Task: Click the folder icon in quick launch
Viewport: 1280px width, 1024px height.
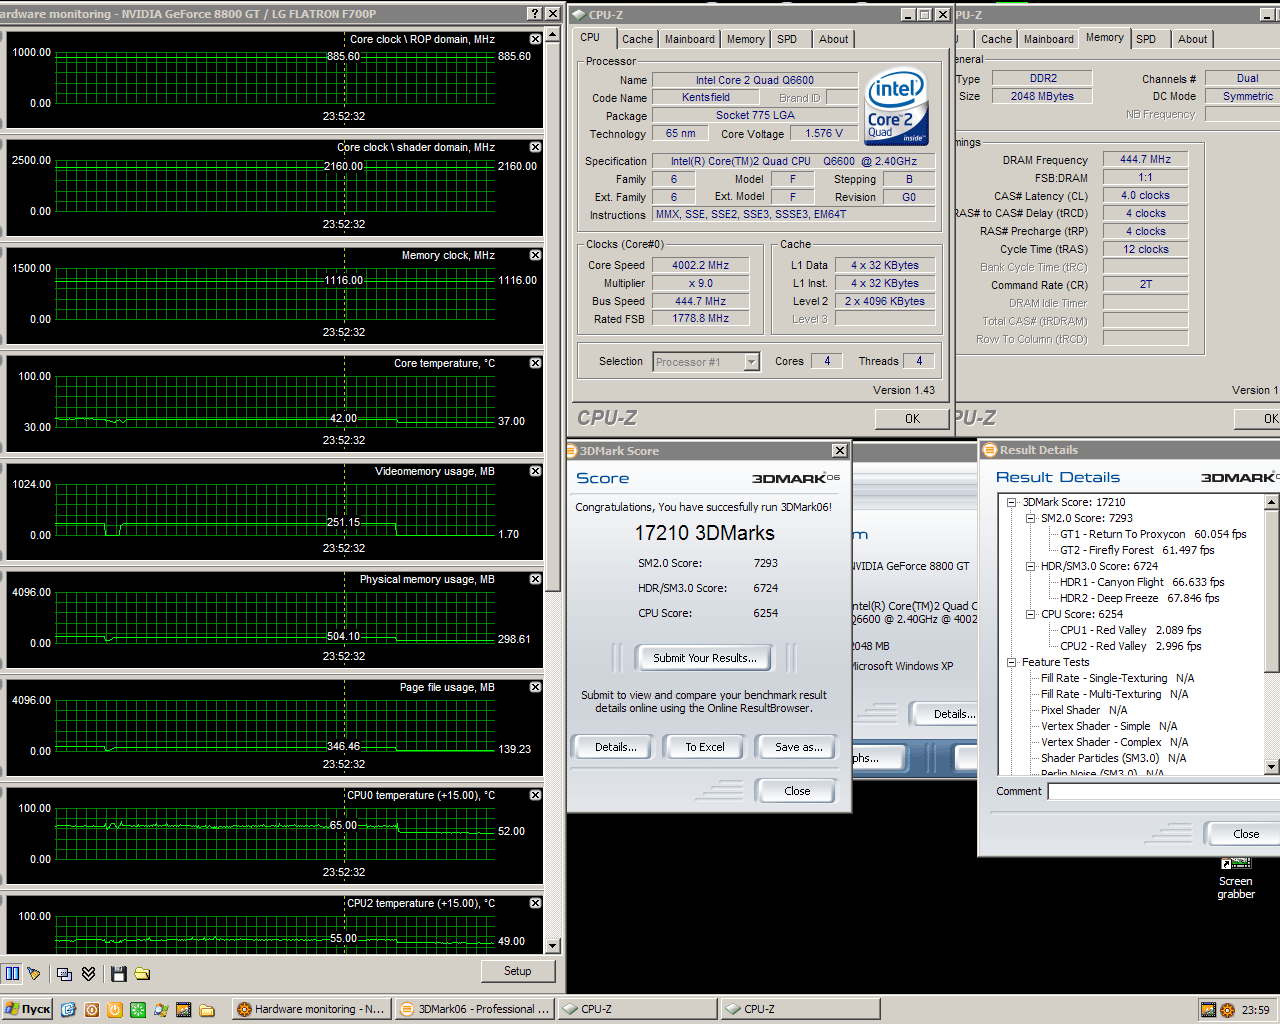Action: click(x=207, y=1010)
